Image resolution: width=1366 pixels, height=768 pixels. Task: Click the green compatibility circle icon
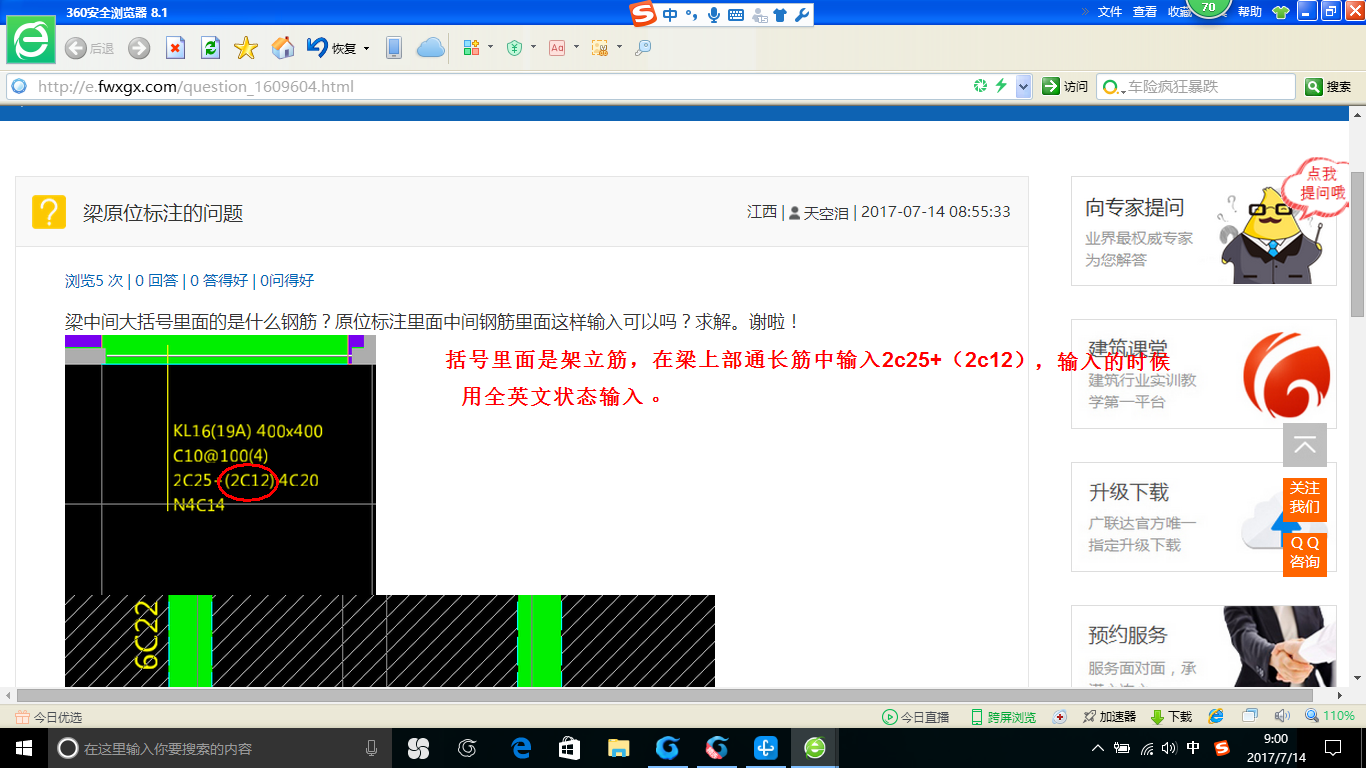point(981,86)
